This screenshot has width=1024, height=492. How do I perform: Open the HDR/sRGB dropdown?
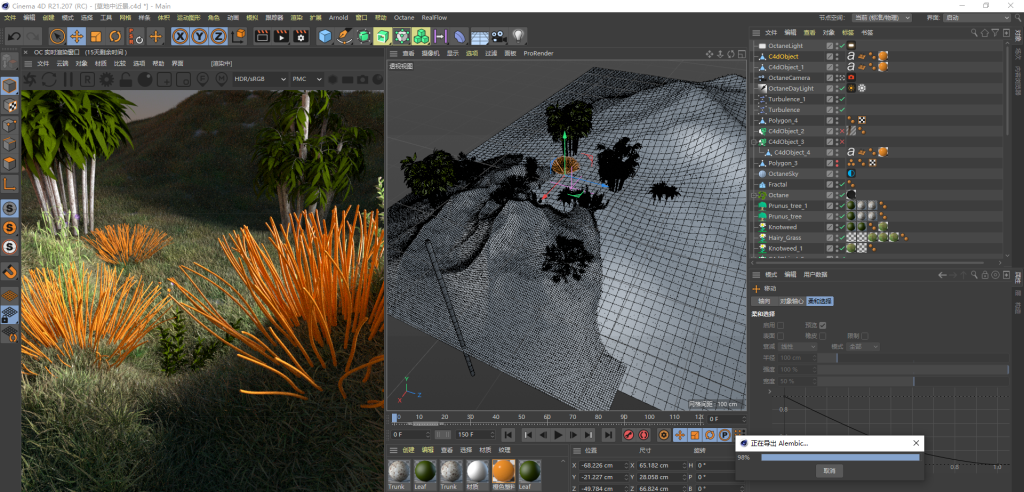point(261,78)
